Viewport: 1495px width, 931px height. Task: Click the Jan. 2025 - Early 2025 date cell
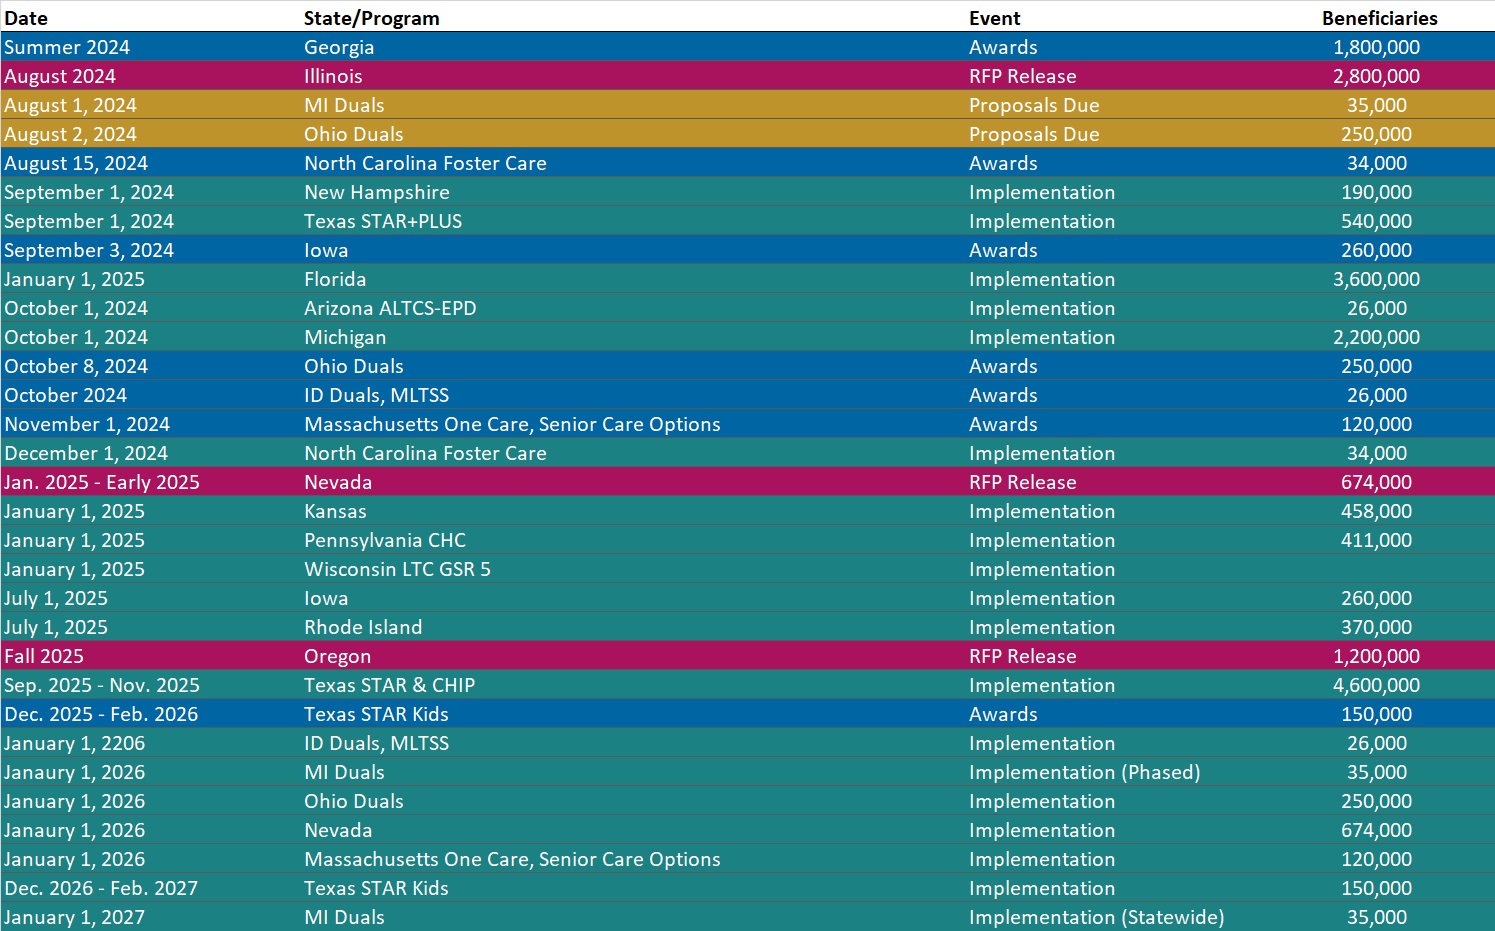pyautogui.click(x=102, y=482)
